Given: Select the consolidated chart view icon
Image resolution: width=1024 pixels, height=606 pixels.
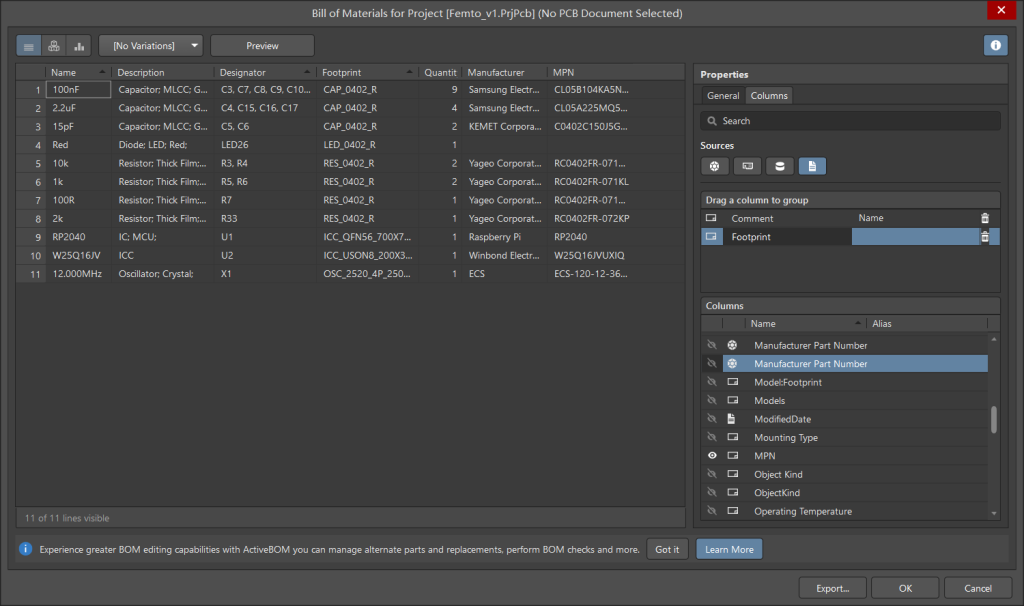Looking at the screenshot, I should click(x=79, y=46).
